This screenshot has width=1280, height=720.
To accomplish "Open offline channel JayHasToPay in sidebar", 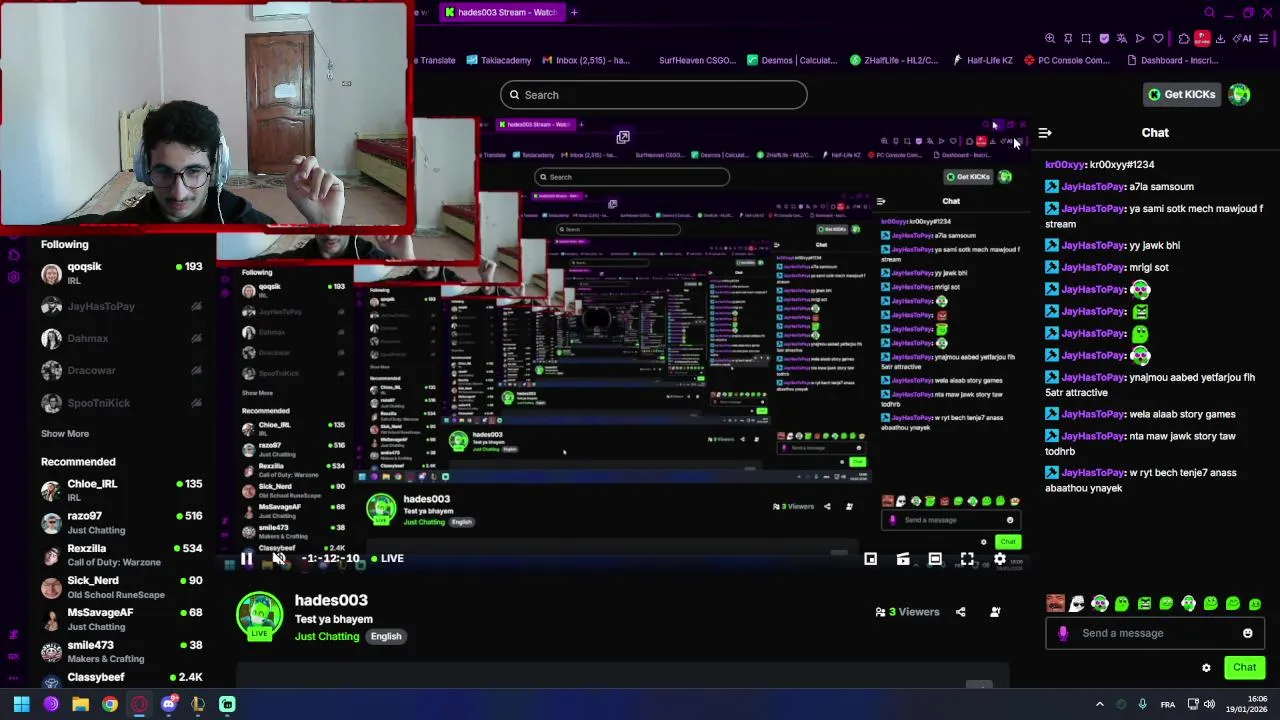I will pos(121,306).
